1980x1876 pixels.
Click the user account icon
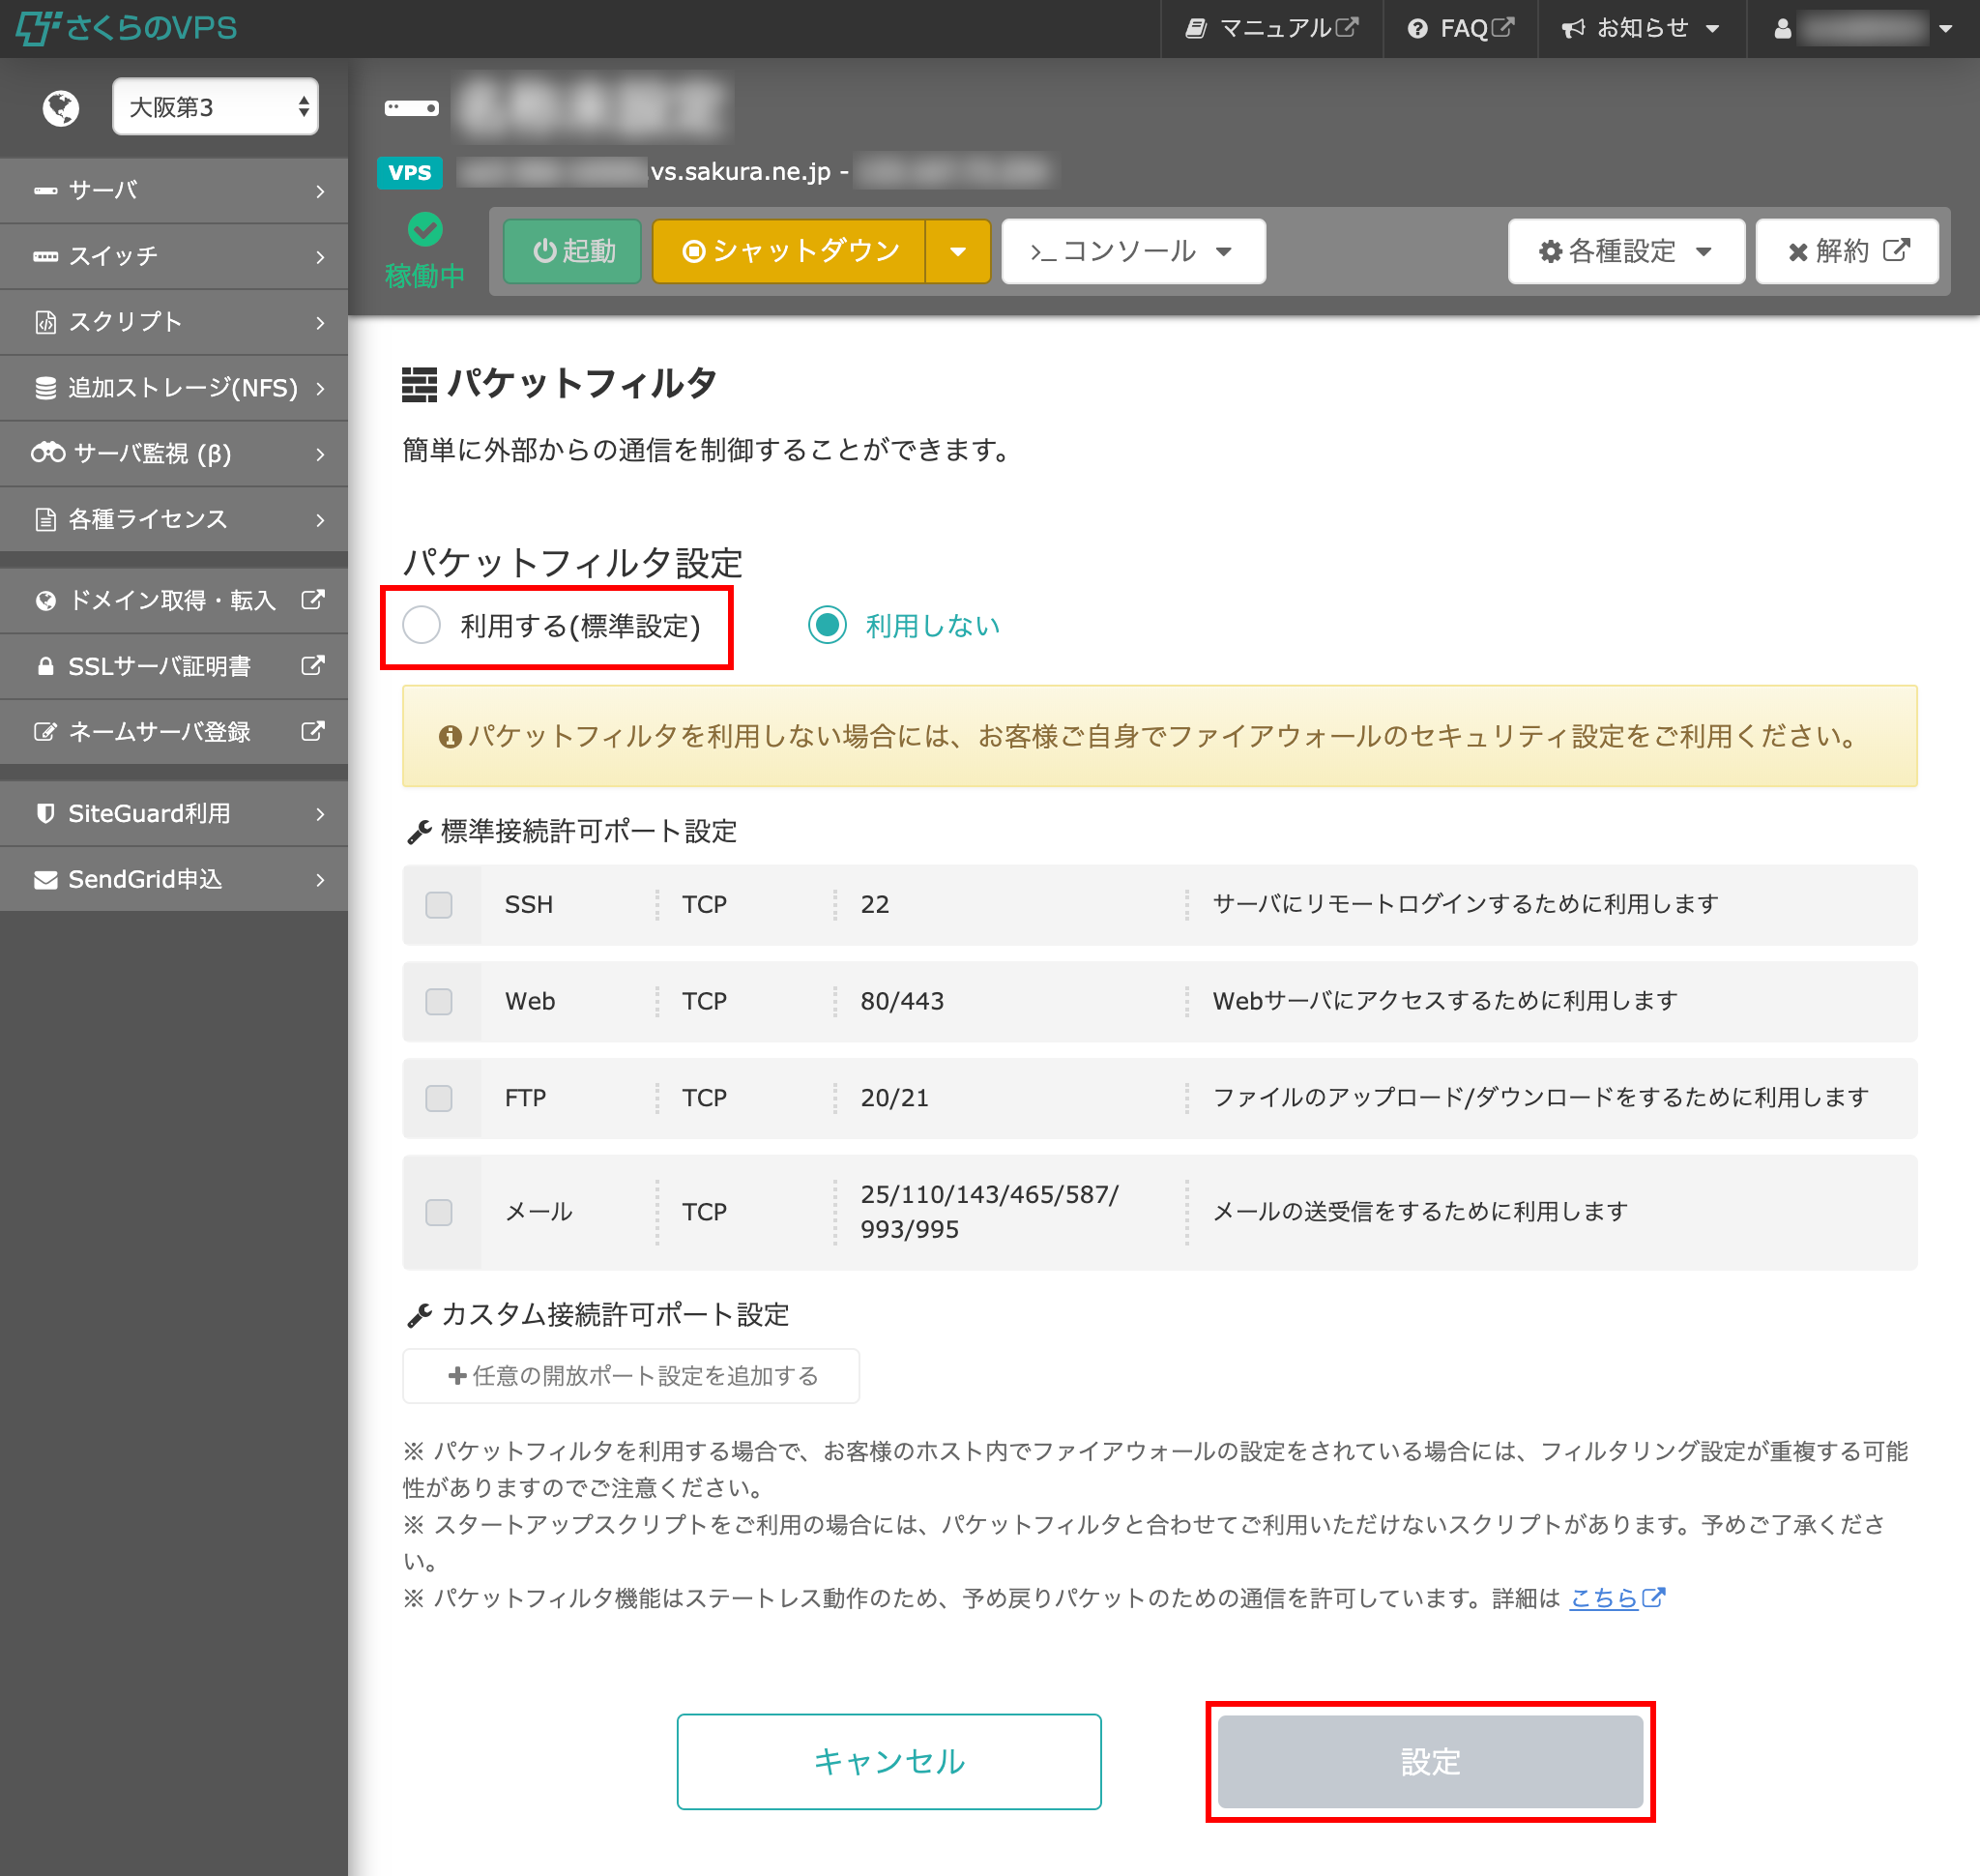[x=1782, y=29]
